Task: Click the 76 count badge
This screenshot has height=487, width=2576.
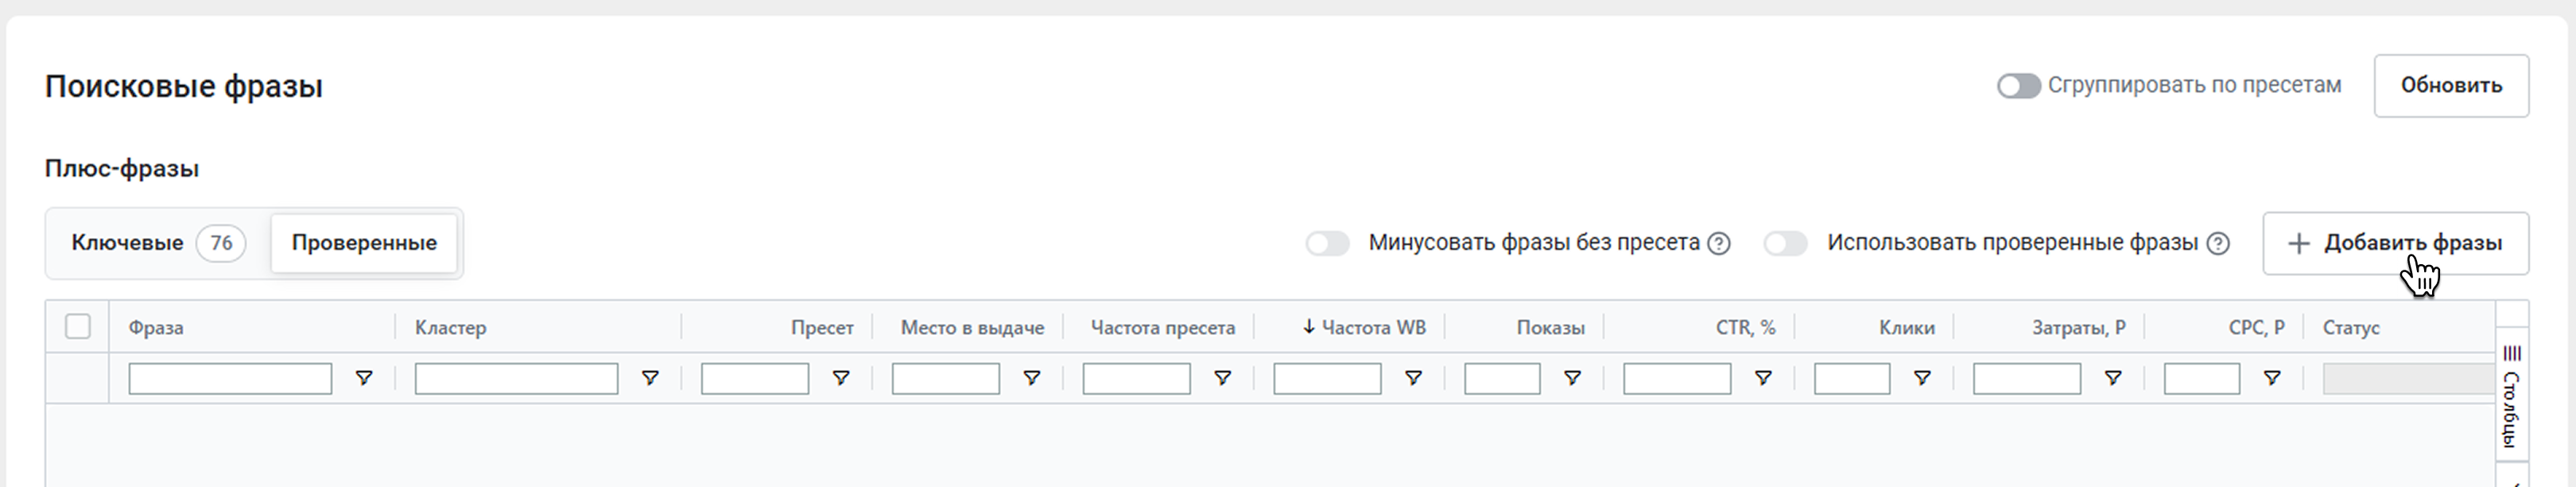Action: click(221, 243)
